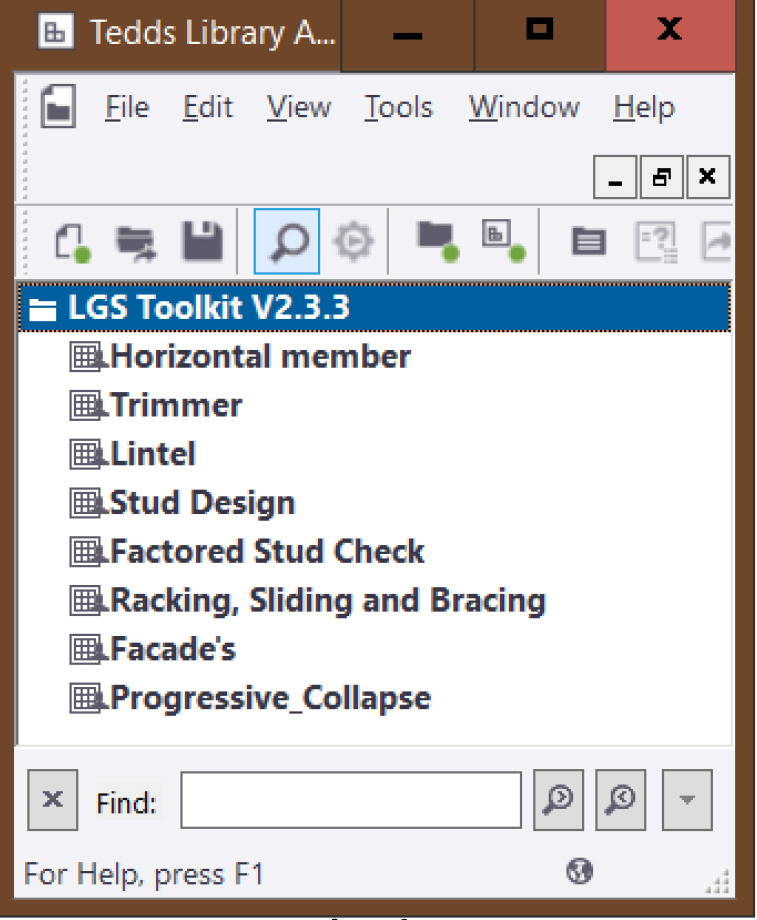Open the Window menu
The width and height of the screenshot is (757, 920).
point(523,108)
